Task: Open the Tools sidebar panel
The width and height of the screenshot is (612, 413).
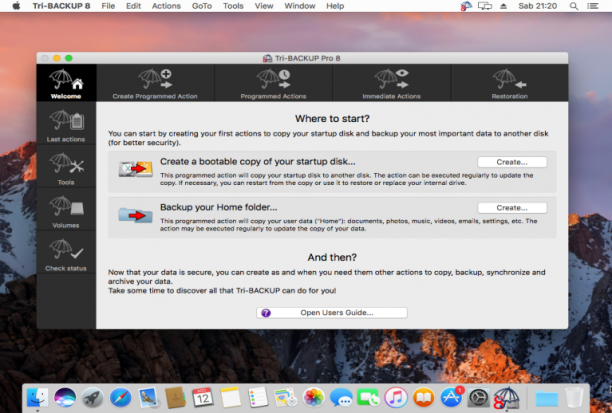Action: point(66,167)
